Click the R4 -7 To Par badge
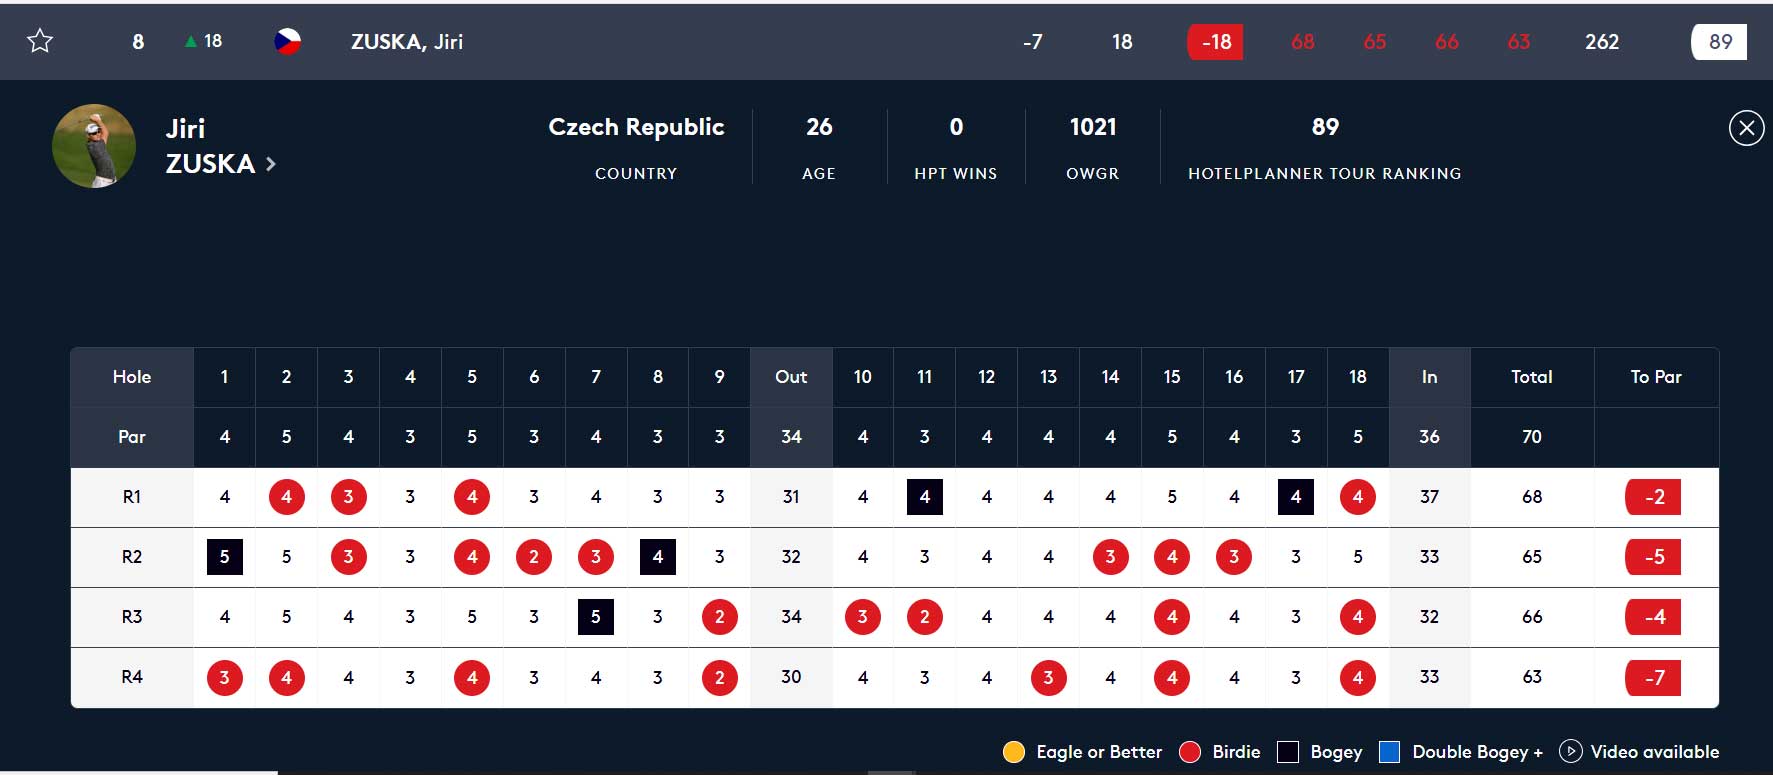 [x=1654, y=677]
